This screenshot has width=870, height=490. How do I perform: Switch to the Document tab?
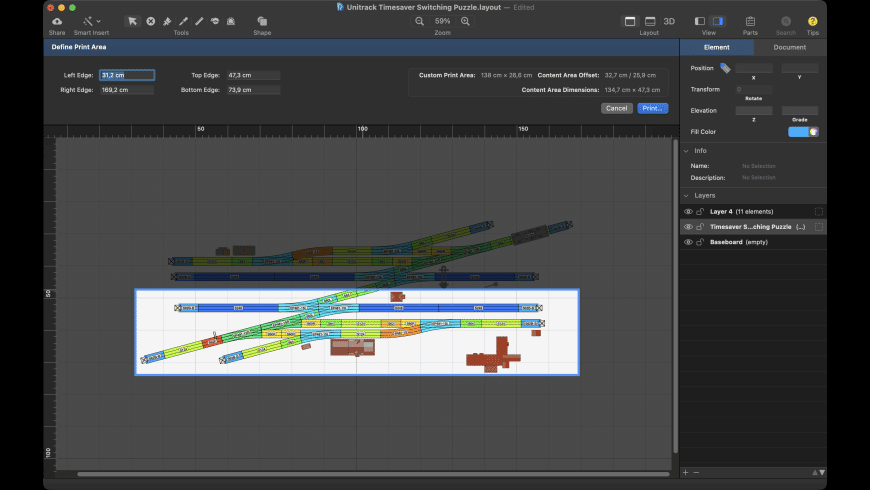tap(790, 47)
